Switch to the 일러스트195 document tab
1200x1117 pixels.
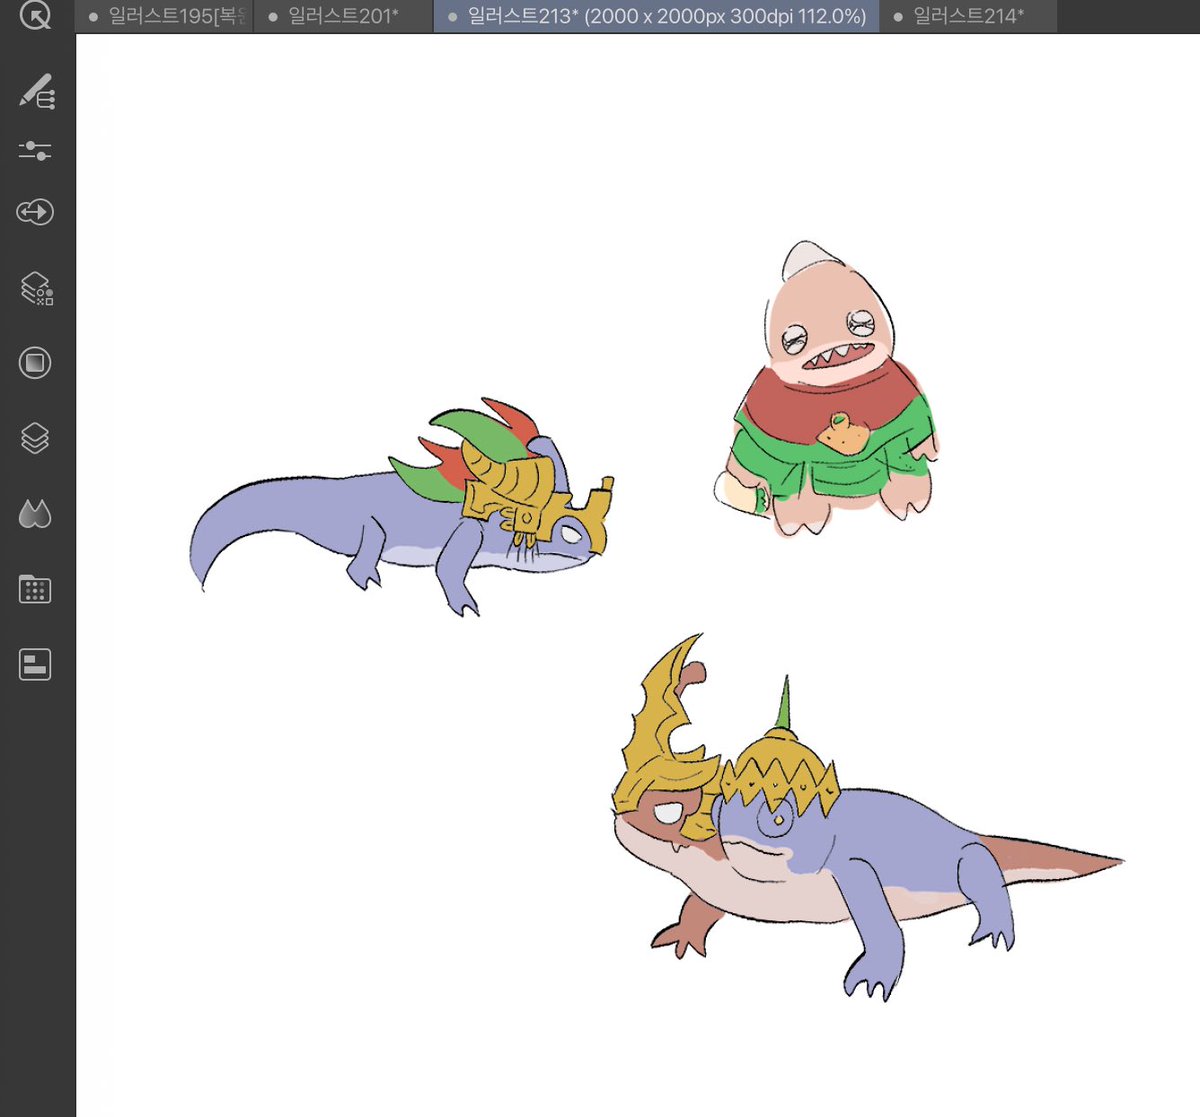(165, 16)
